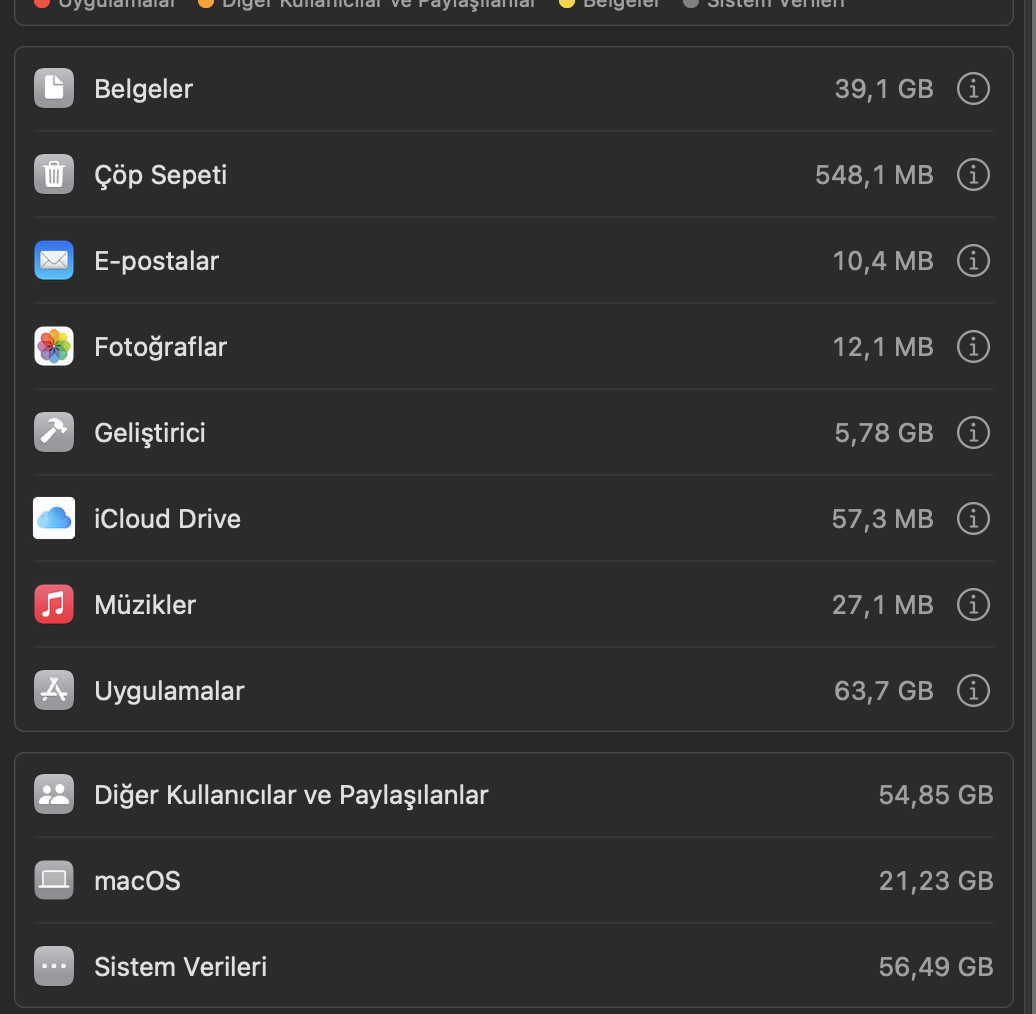Open info button for Müzikler

(973, 604)
